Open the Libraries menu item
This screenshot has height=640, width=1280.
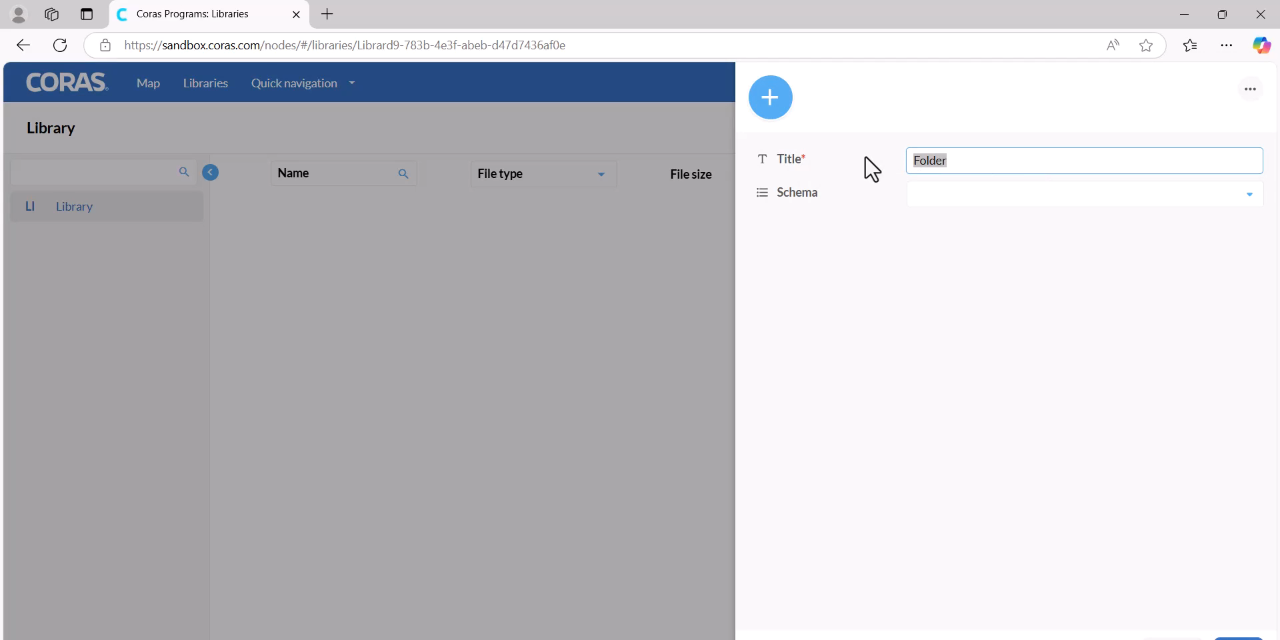[x=205, y=83]
